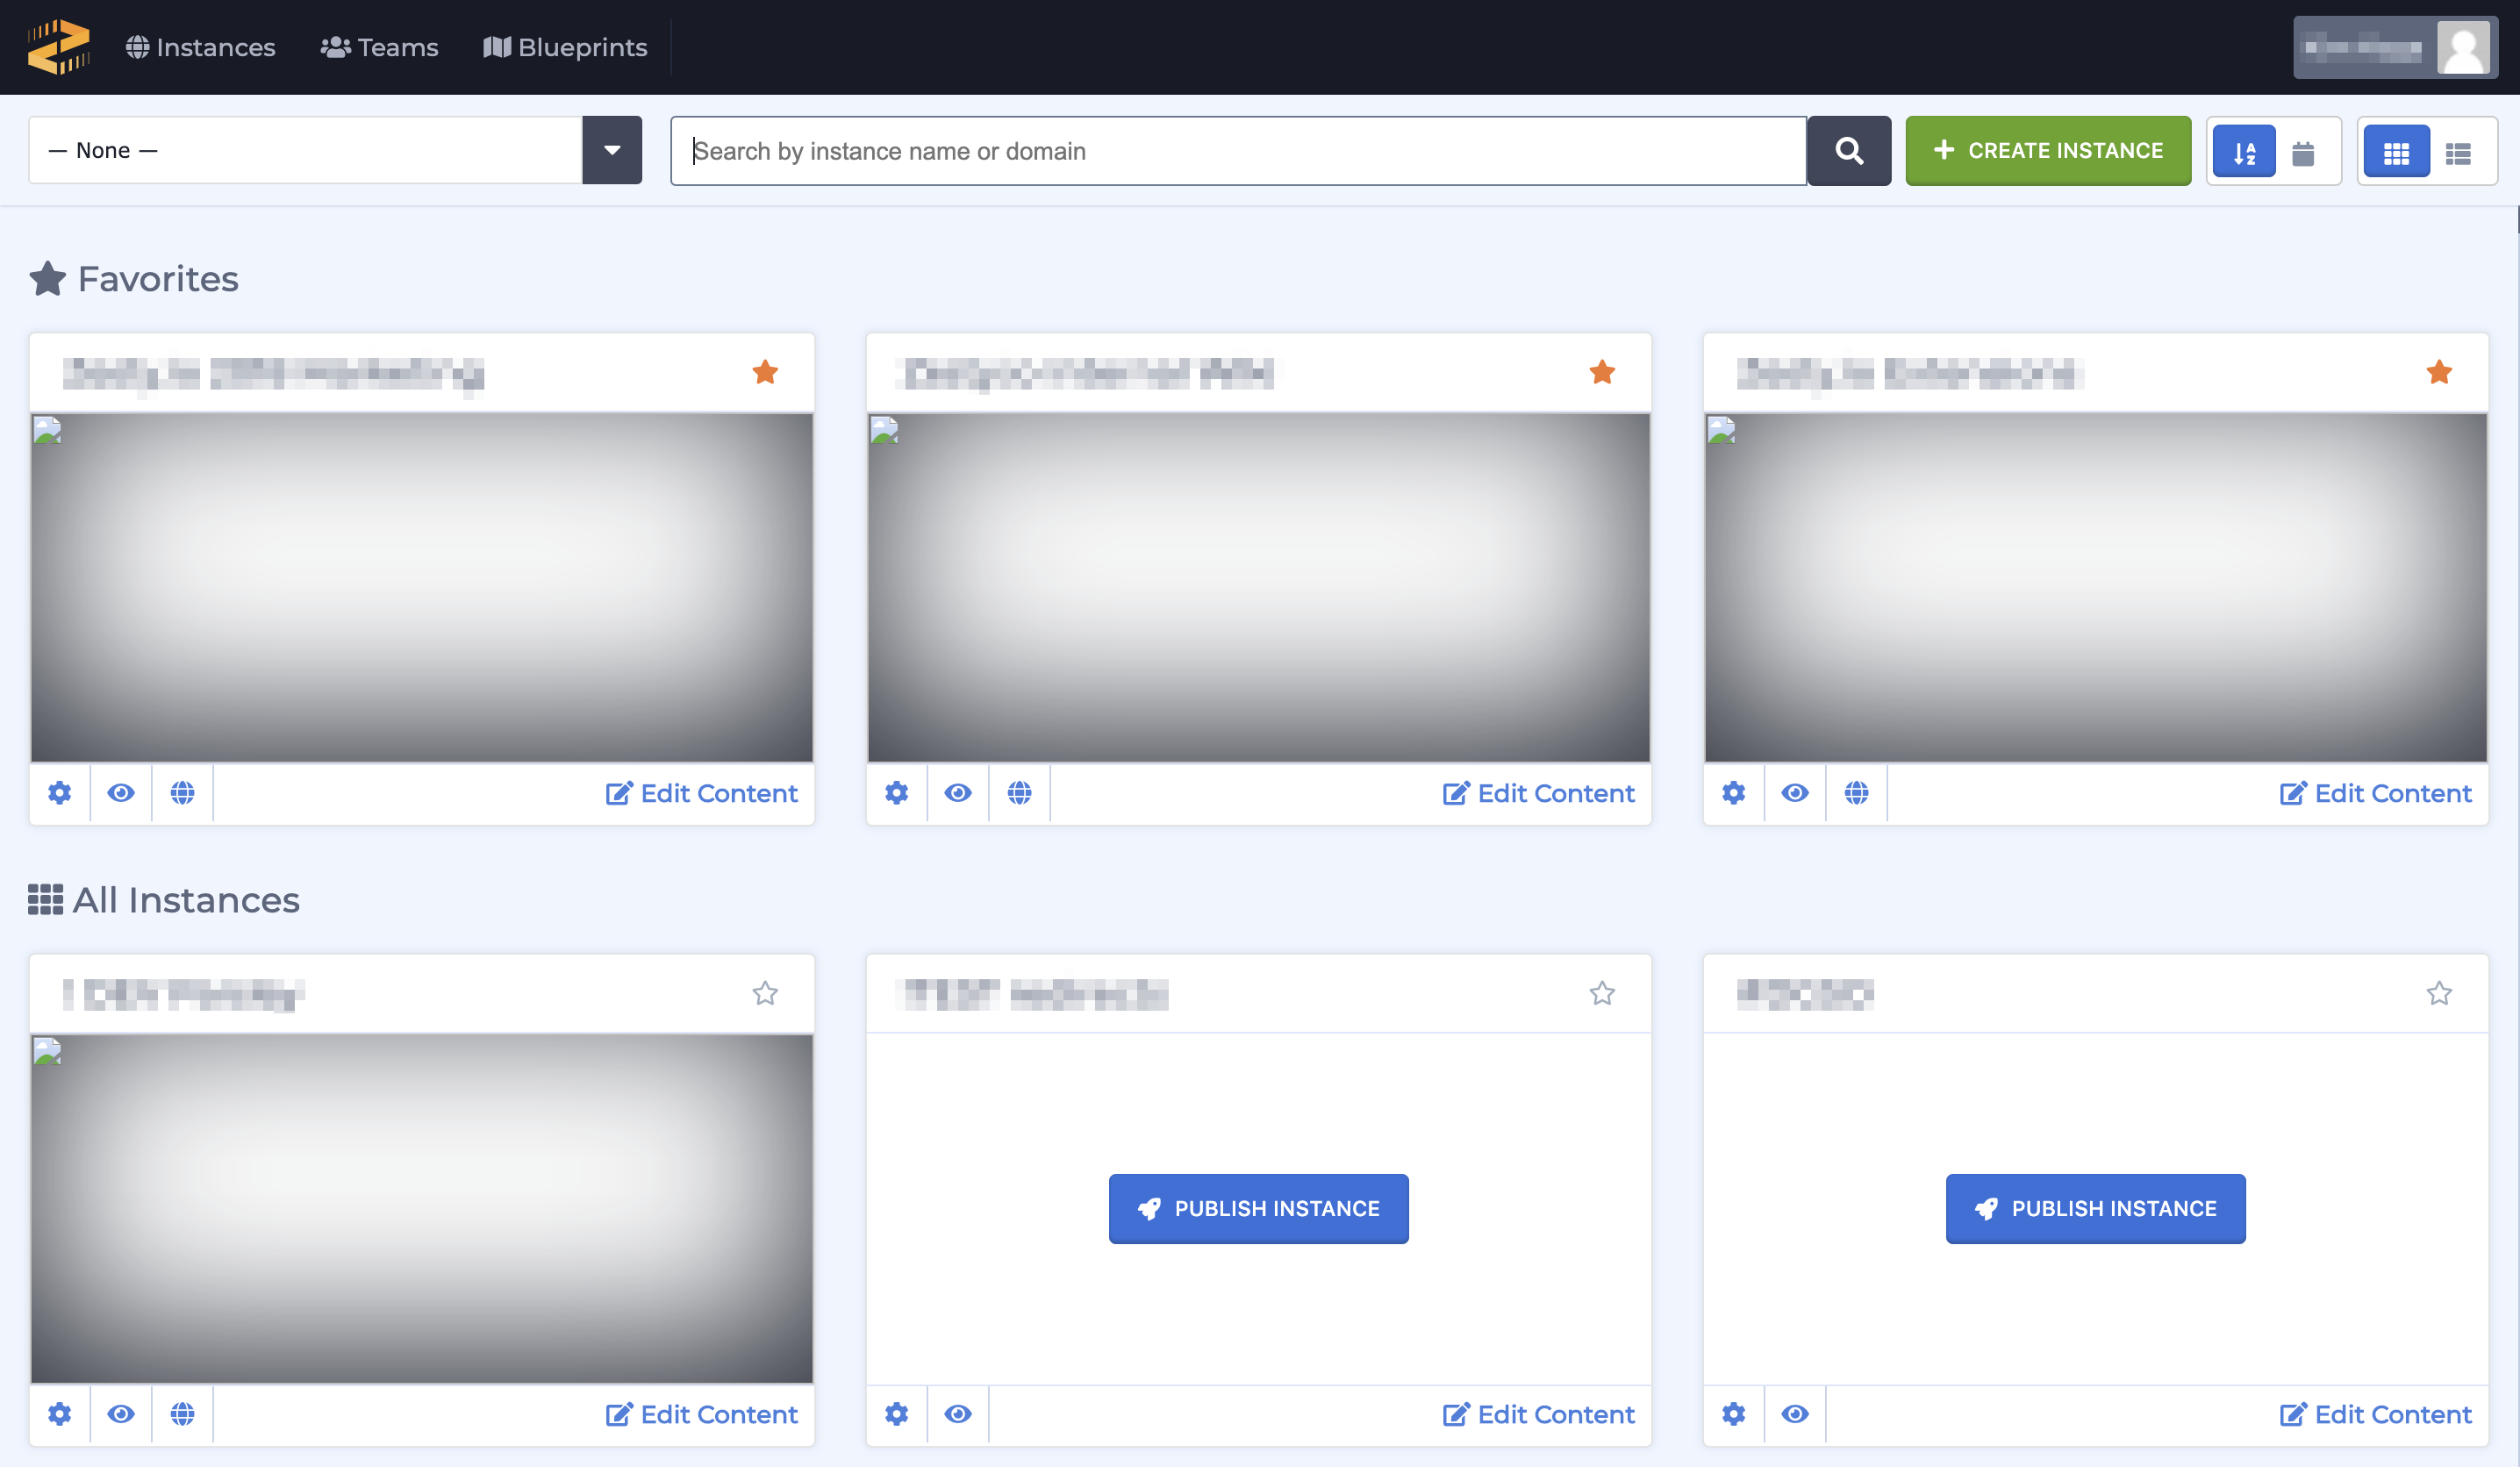Image resolution: width=2520 pixels, height=1467 pixels.
Task: Unfavorite the first Favorites card via its star
Action: (765, 372)
